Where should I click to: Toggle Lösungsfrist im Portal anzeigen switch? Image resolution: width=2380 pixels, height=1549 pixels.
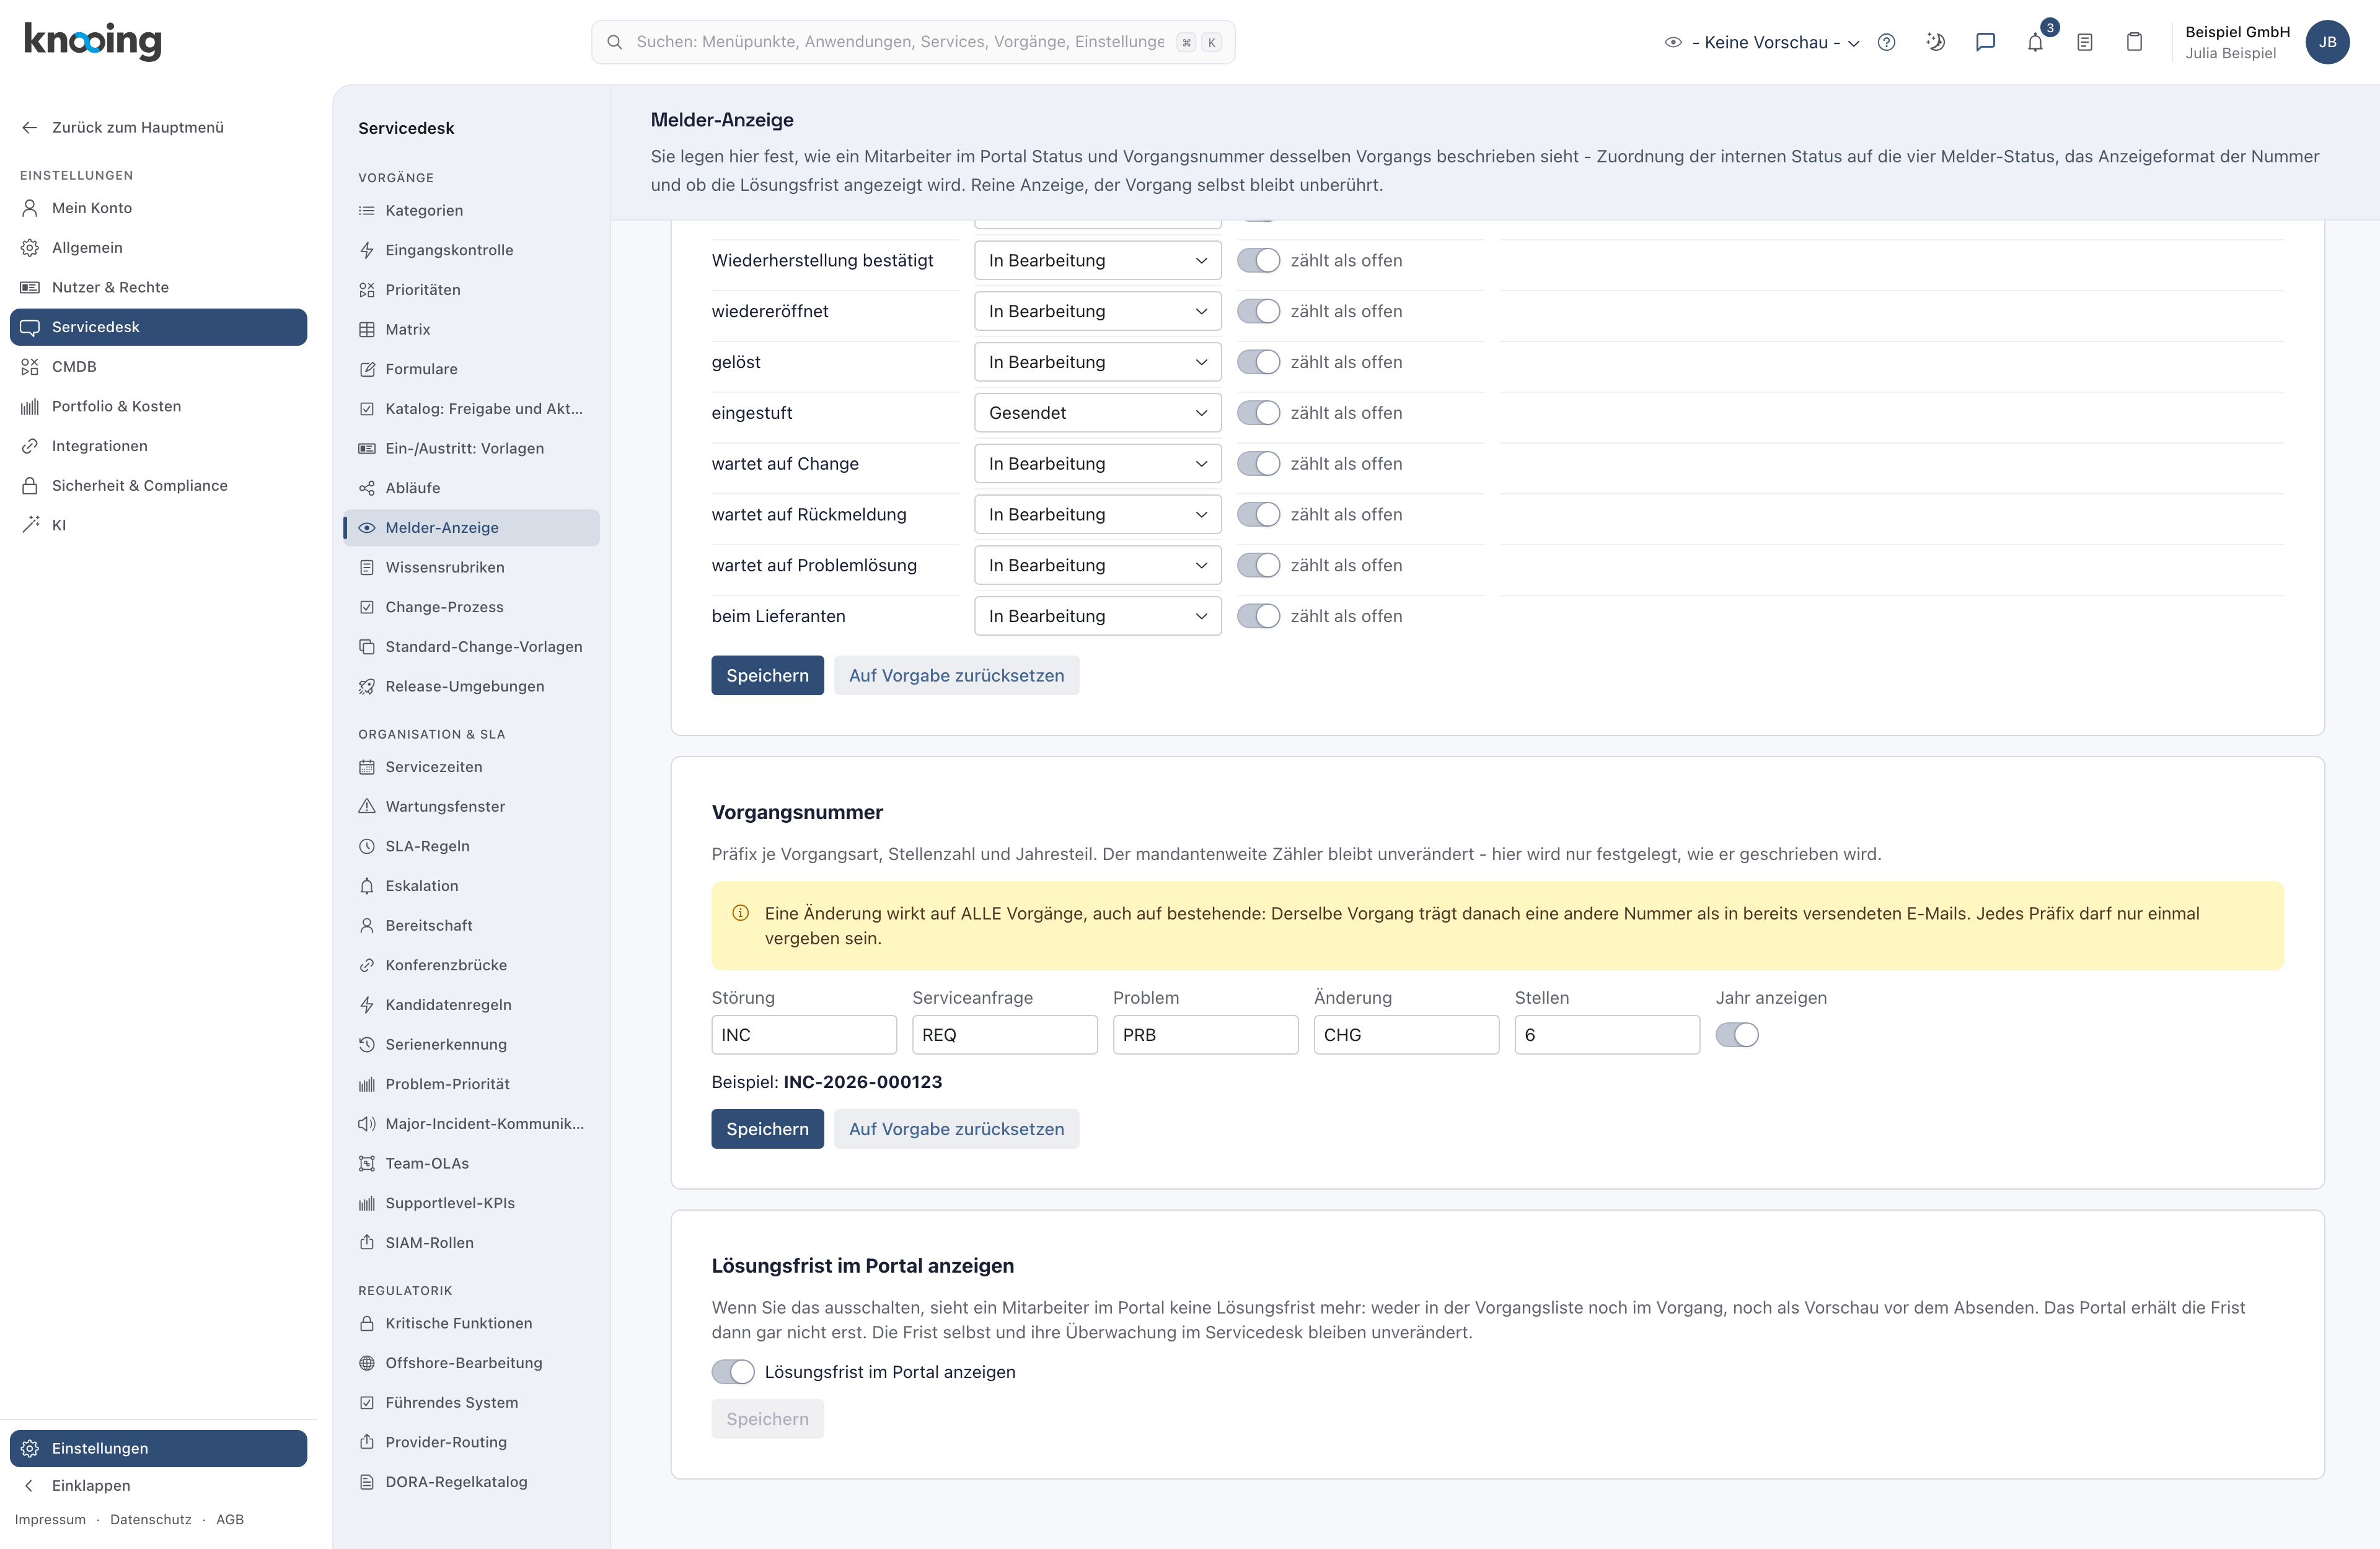733,1372
